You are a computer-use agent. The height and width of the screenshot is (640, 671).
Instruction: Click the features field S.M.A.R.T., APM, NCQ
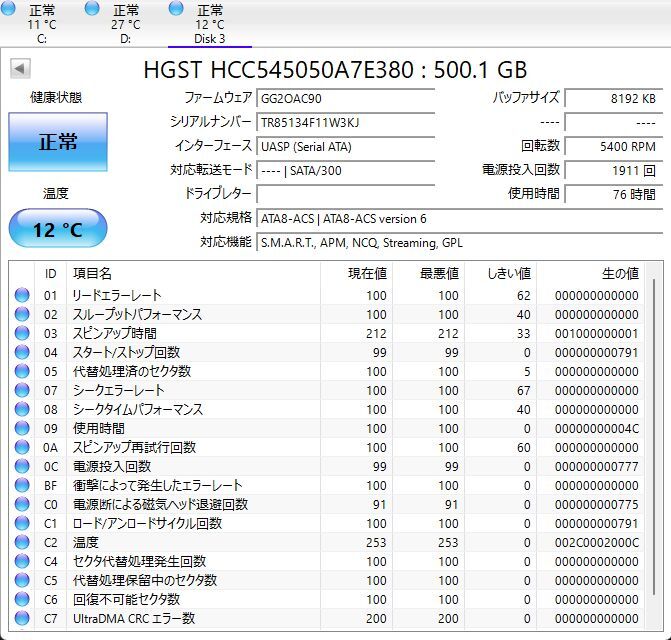(460, 243)
